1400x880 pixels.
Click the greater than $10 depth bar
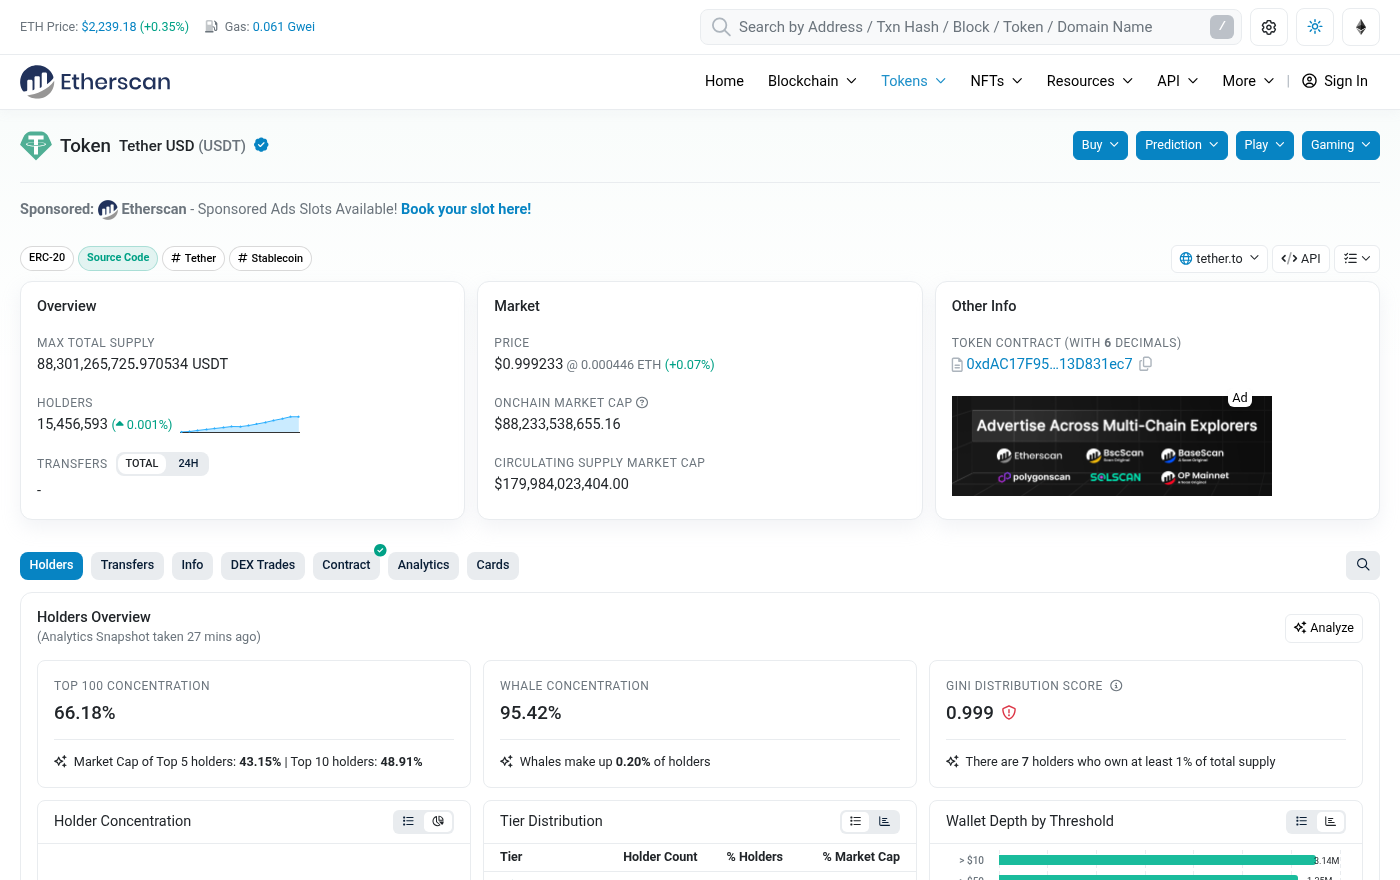tap(1156, 860)
